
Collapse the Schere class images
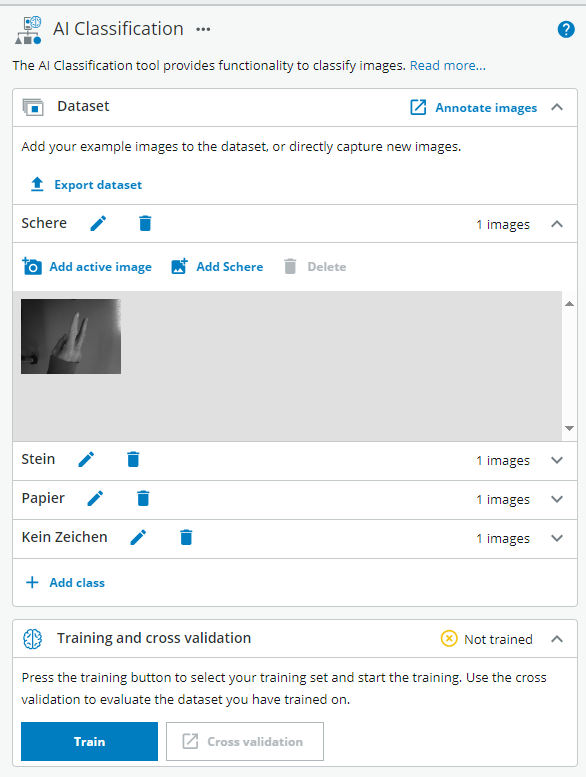557,224
